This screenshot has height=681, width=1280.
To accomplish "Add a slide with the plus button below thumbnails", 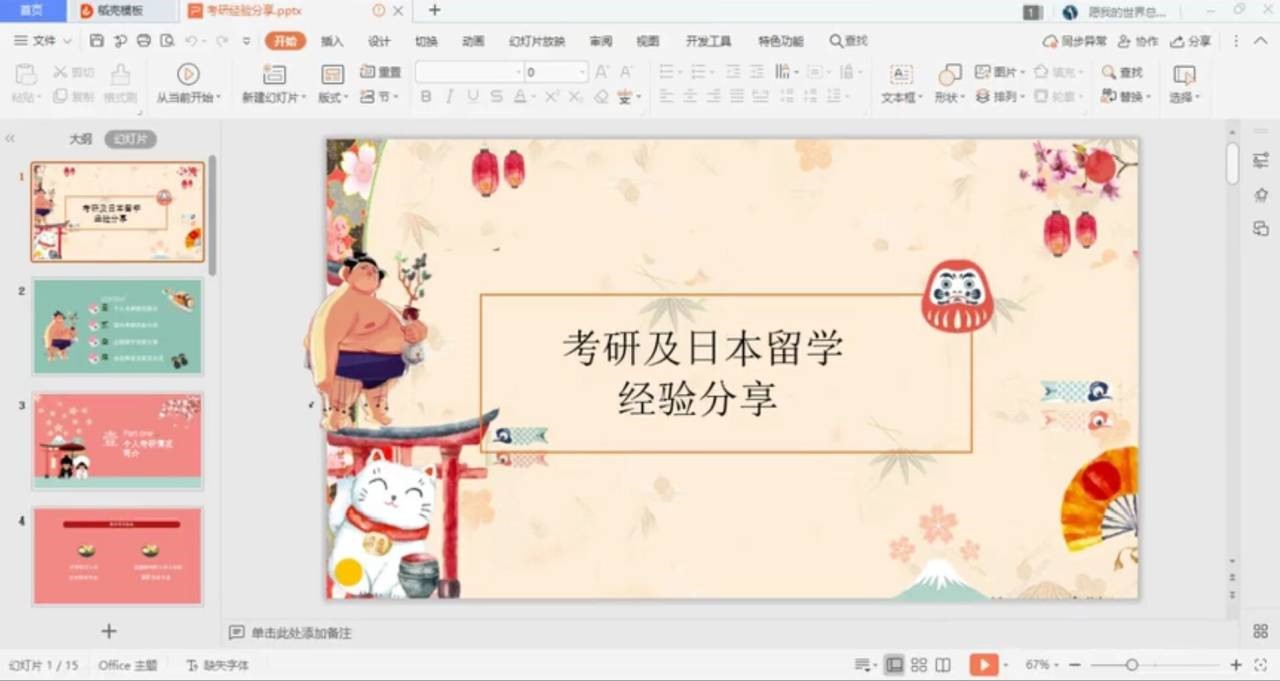I will click(109, 631).
